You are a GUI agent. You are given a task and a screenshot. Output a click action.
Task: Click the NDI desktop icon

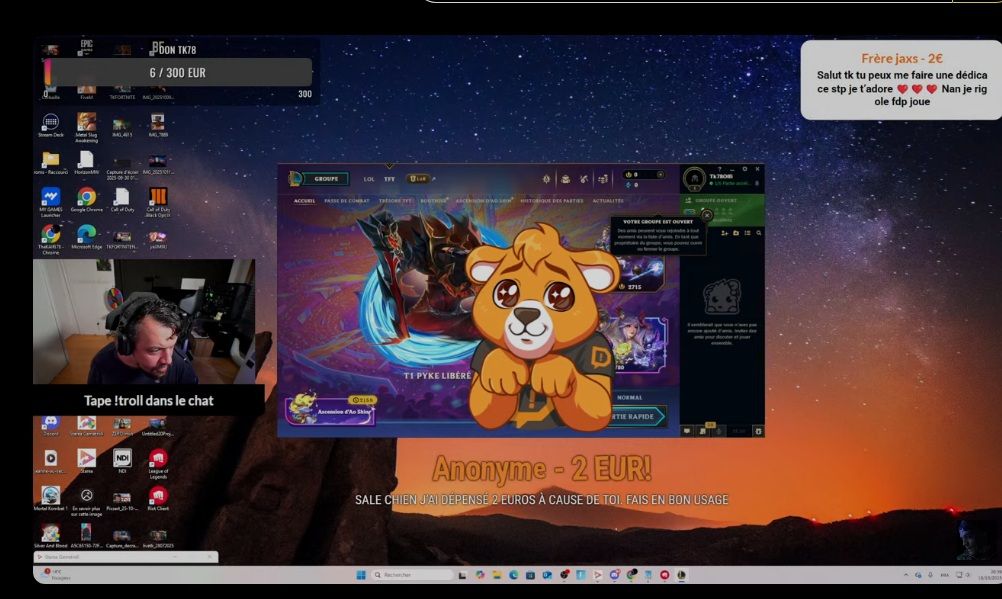pos(122,462)
